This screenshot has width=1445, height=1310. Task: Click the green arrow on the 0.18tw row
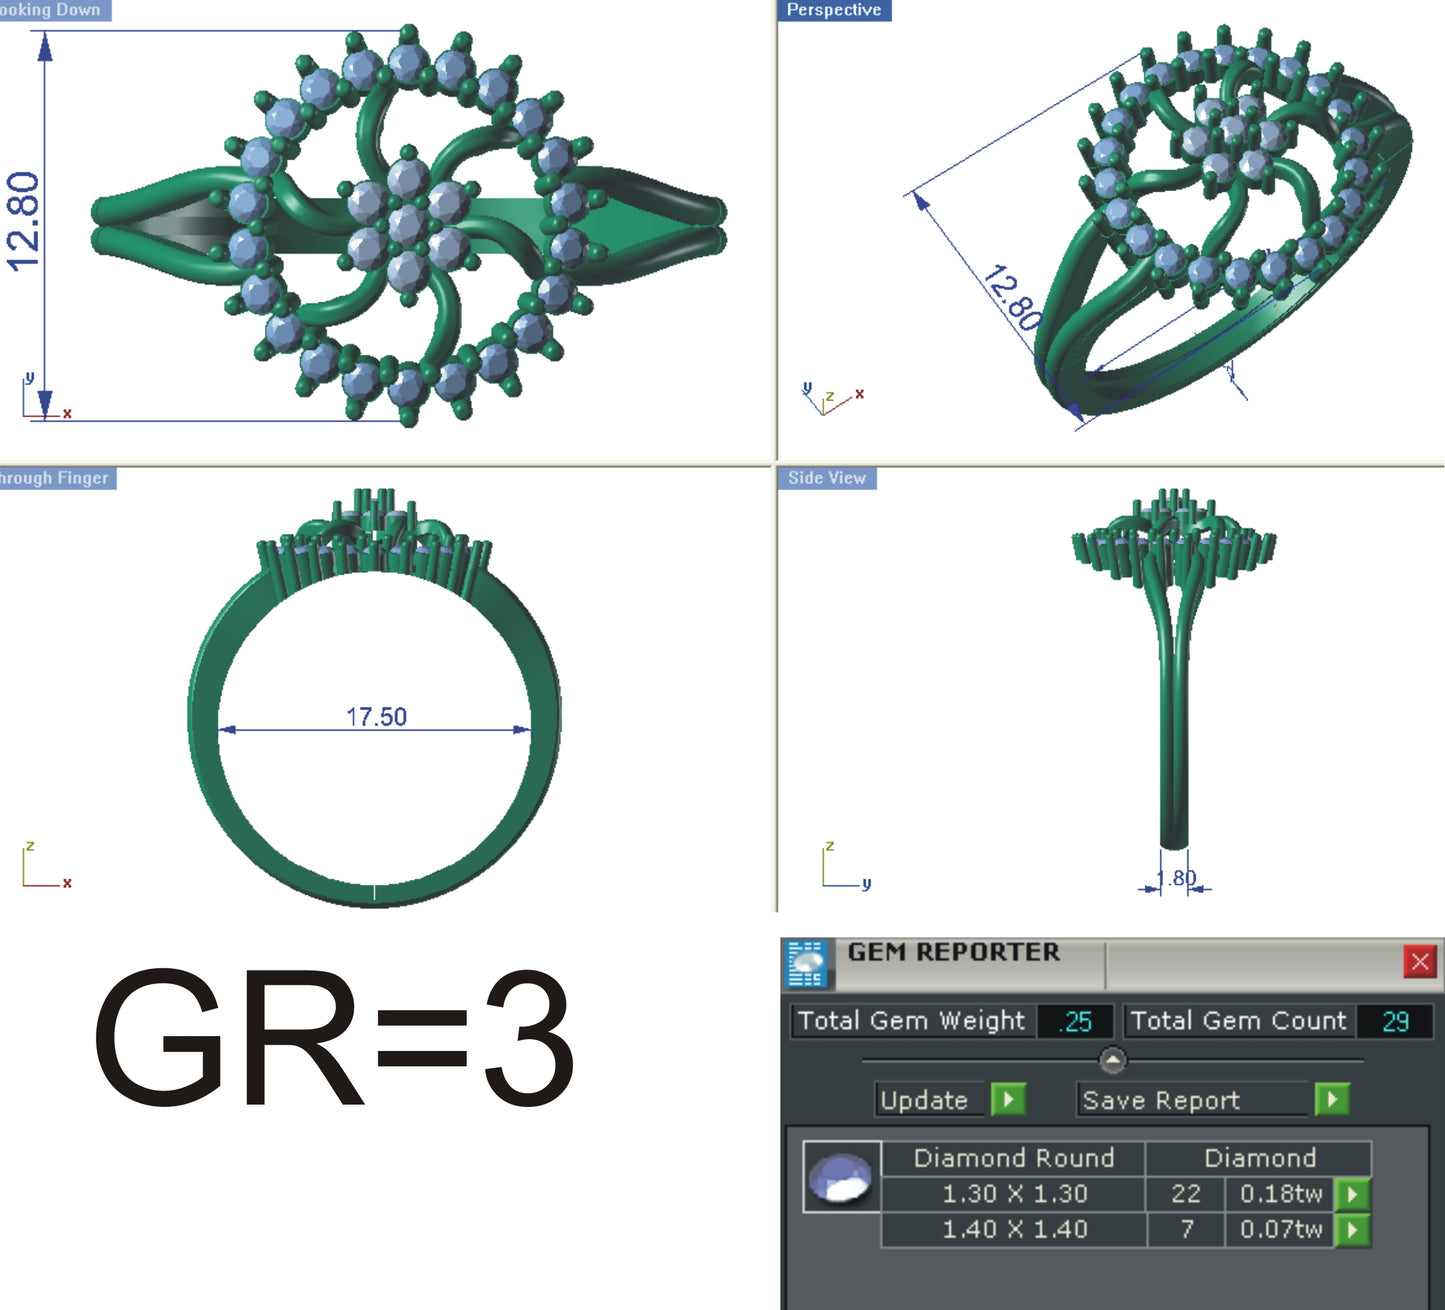(1355, 1194)
